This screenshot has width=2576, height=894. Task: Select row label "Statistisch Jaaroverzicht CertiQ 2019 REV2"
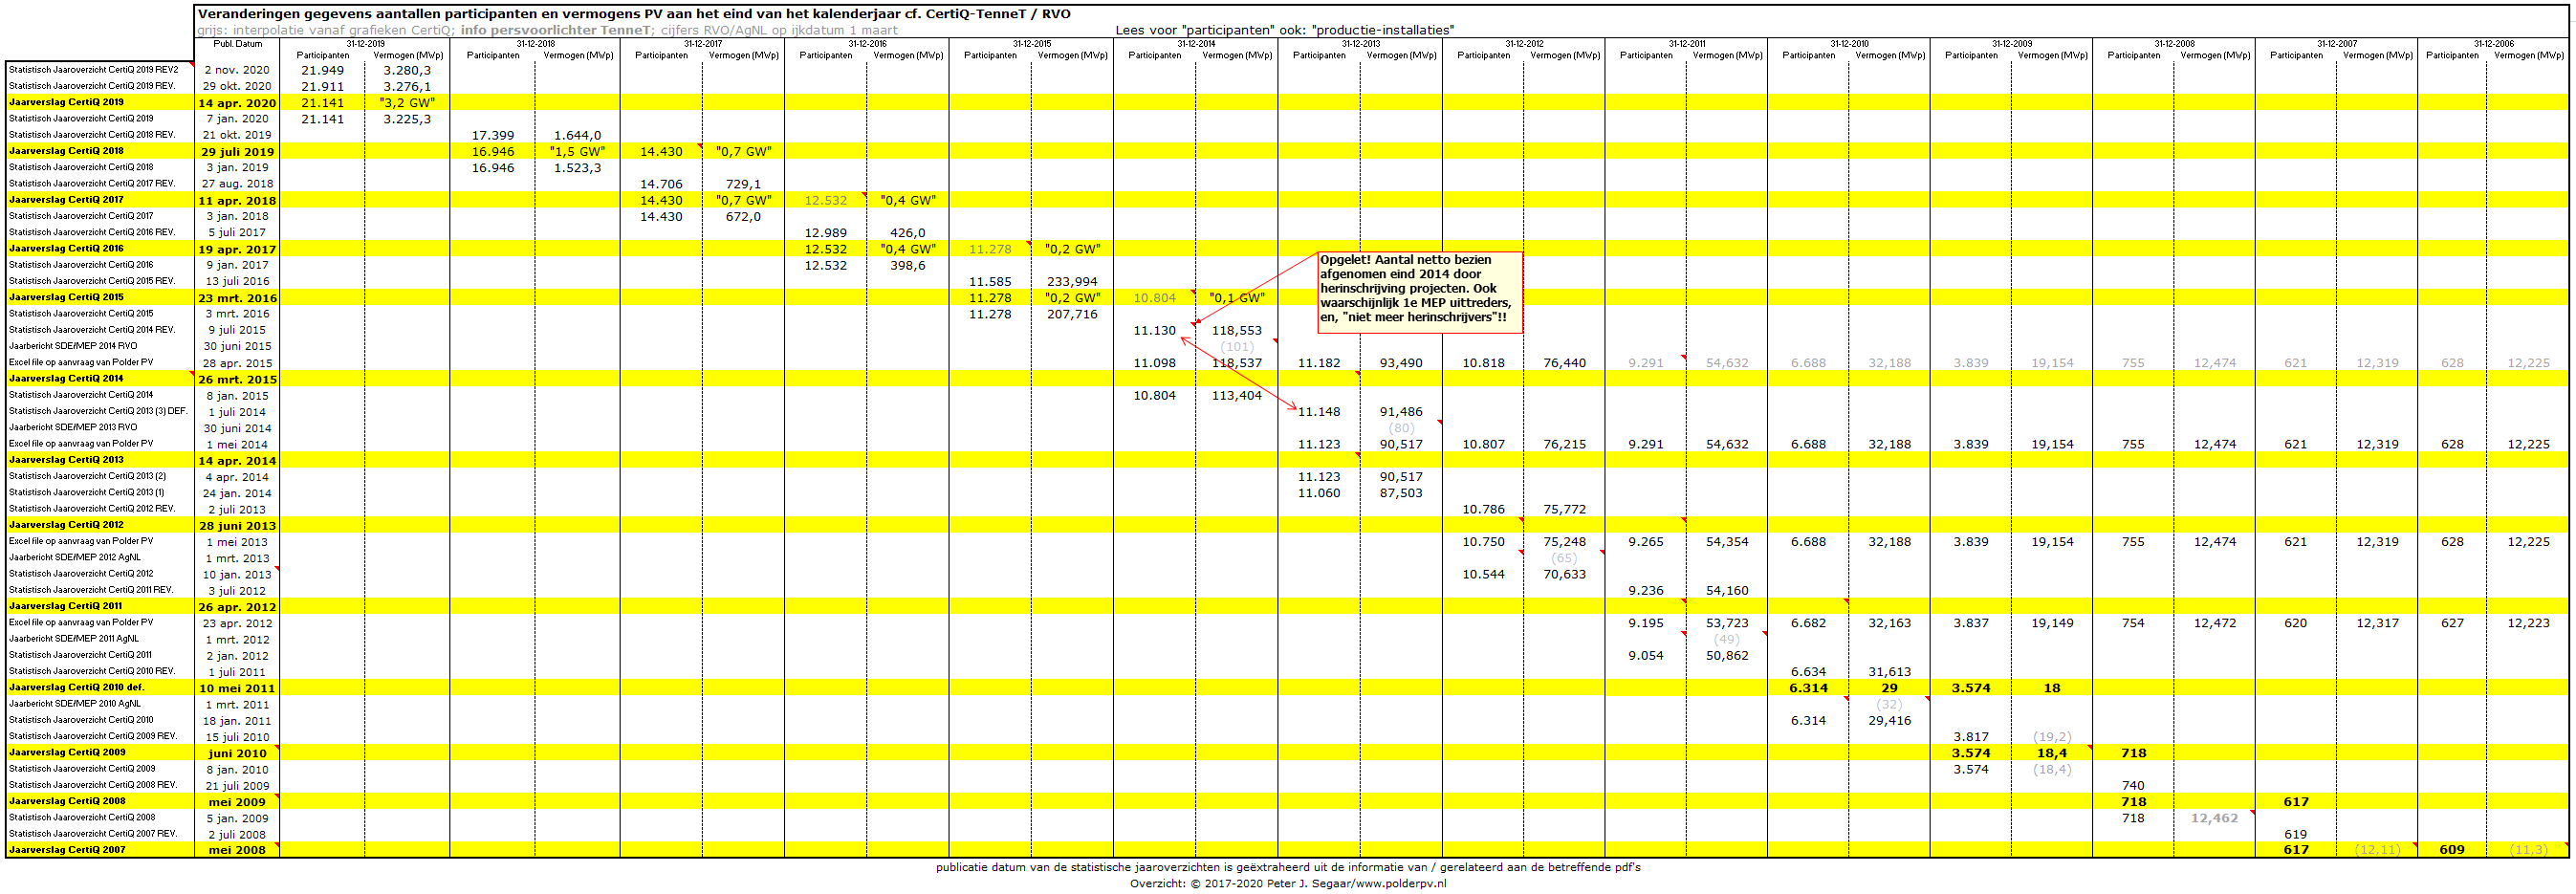tap(94, 70)
